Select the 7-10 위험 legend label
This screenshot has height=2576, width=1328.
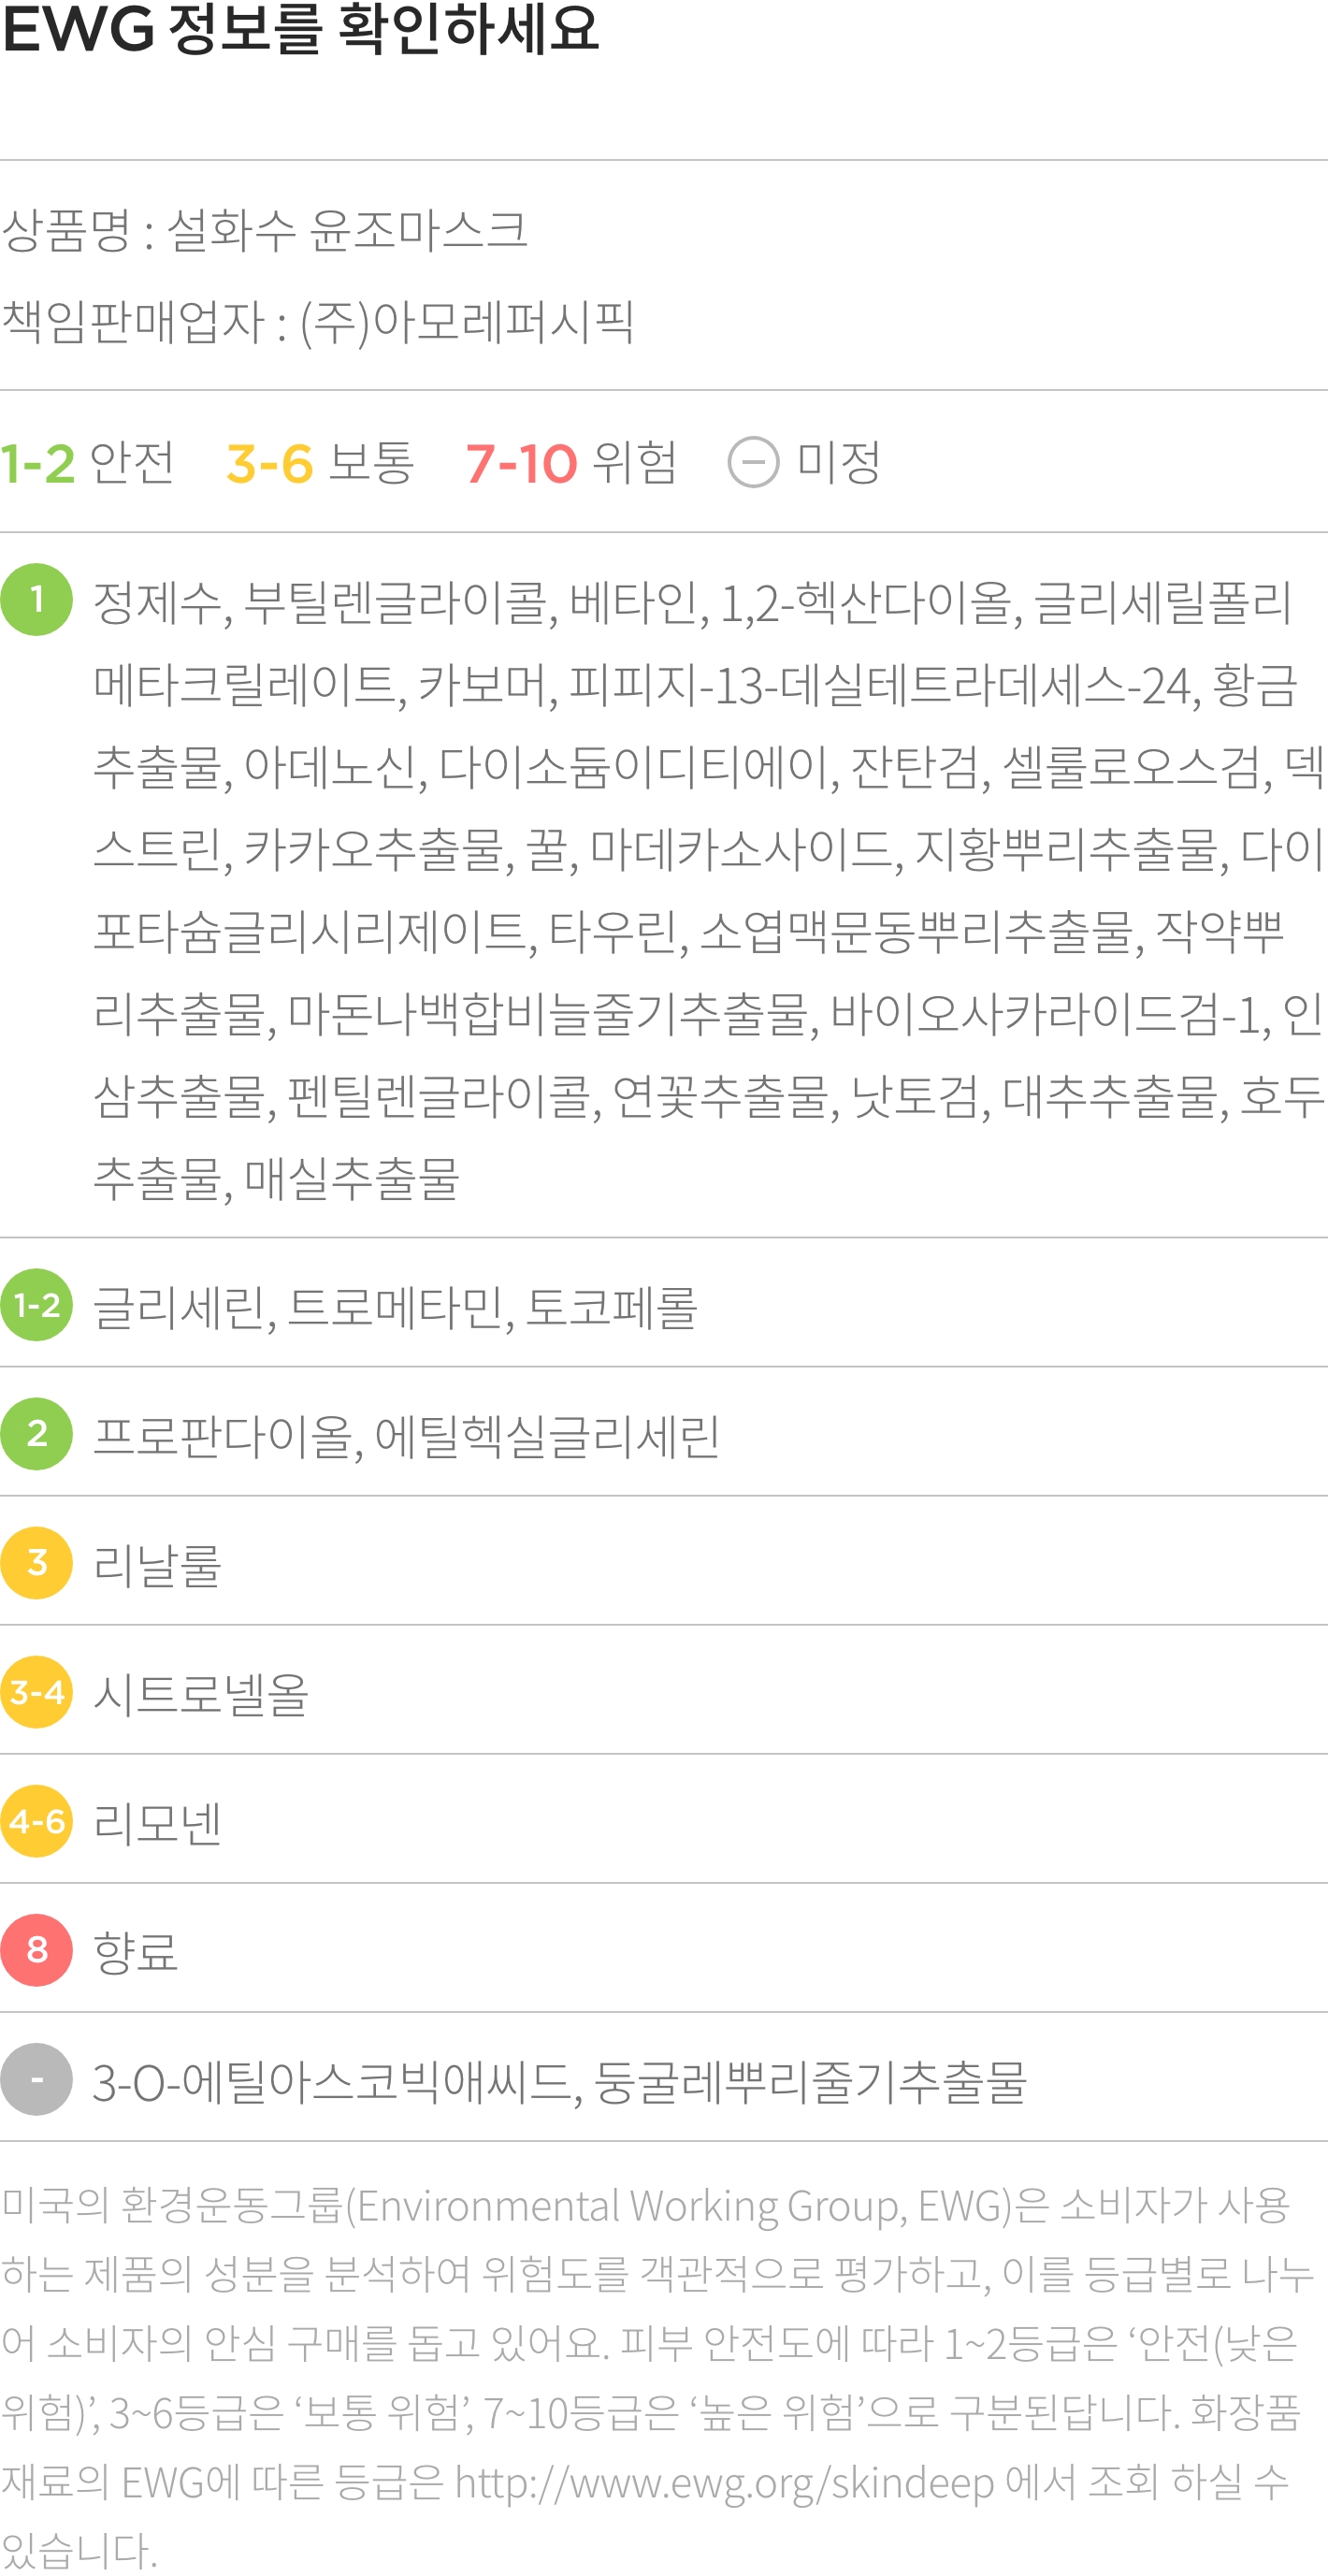click(571, 463)
